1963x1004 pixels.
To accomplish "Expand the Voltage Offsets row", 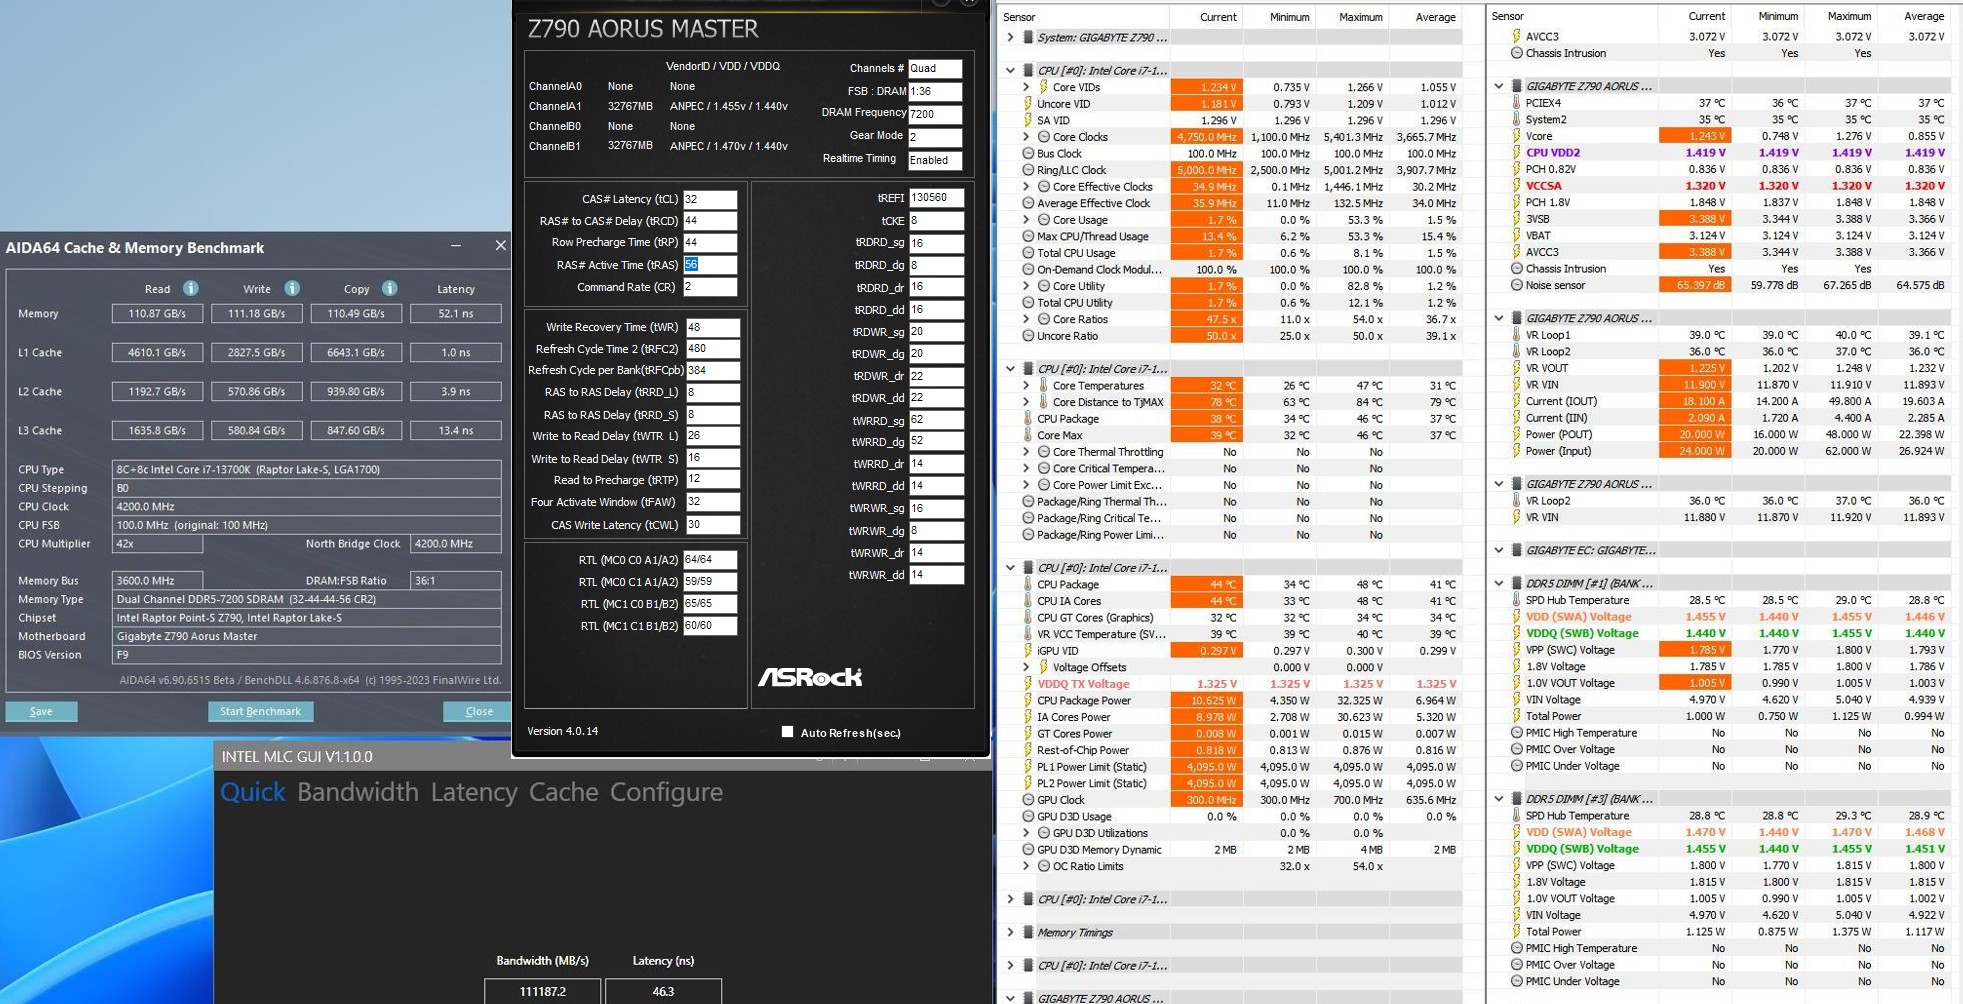I will click(1026, 667).
